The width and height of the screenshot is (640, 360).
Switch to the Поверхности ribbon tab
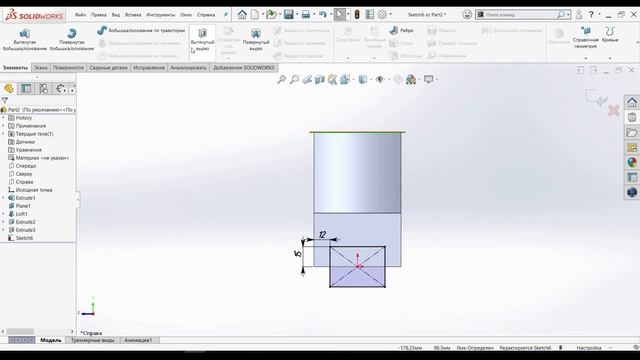[x=68, y=68]
